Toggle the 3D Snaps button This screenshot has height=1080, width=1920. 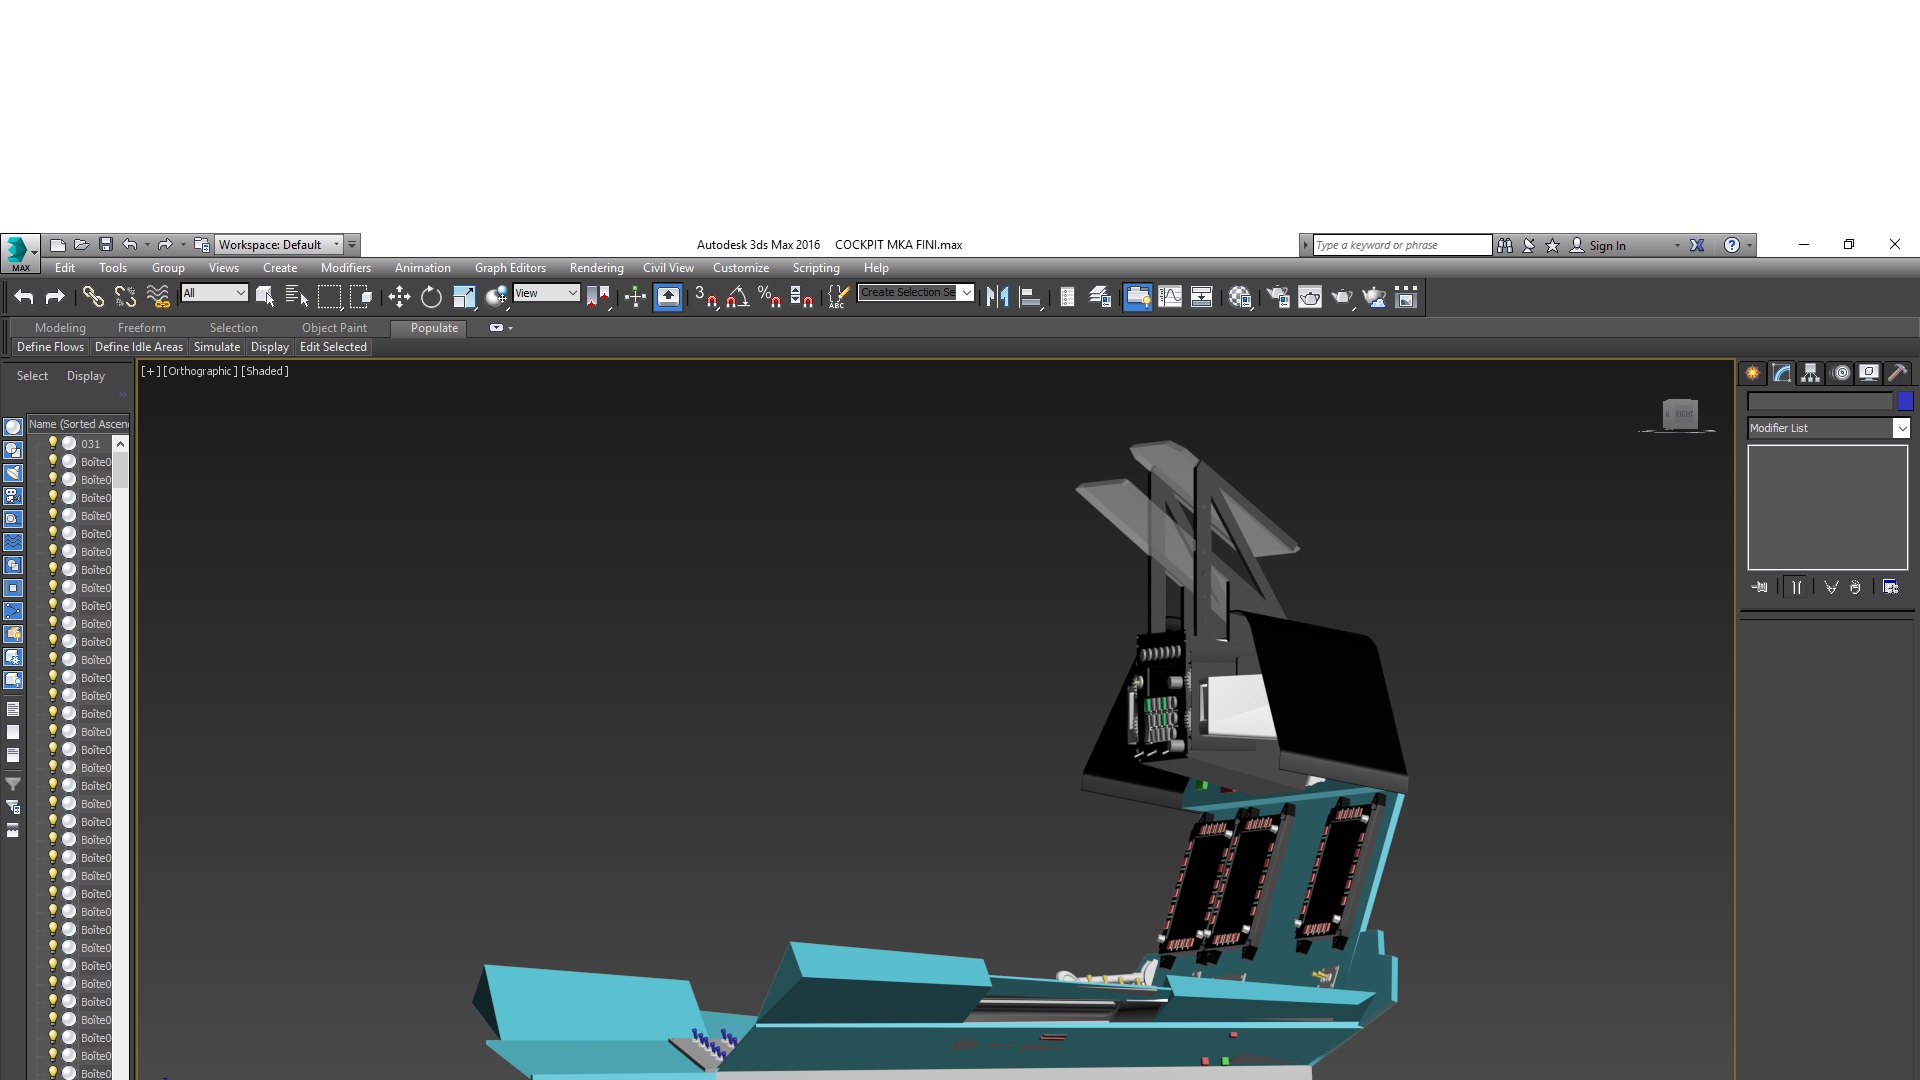705,297
